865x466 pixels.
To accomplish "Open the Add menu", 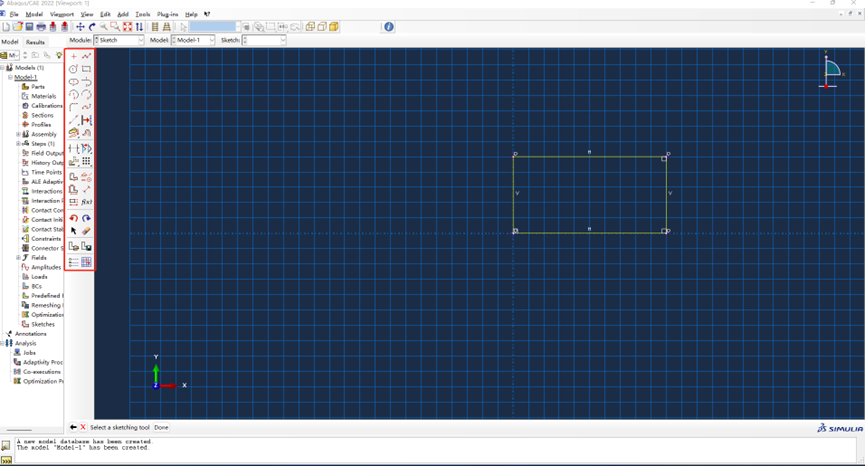I will tap(122, 14).
